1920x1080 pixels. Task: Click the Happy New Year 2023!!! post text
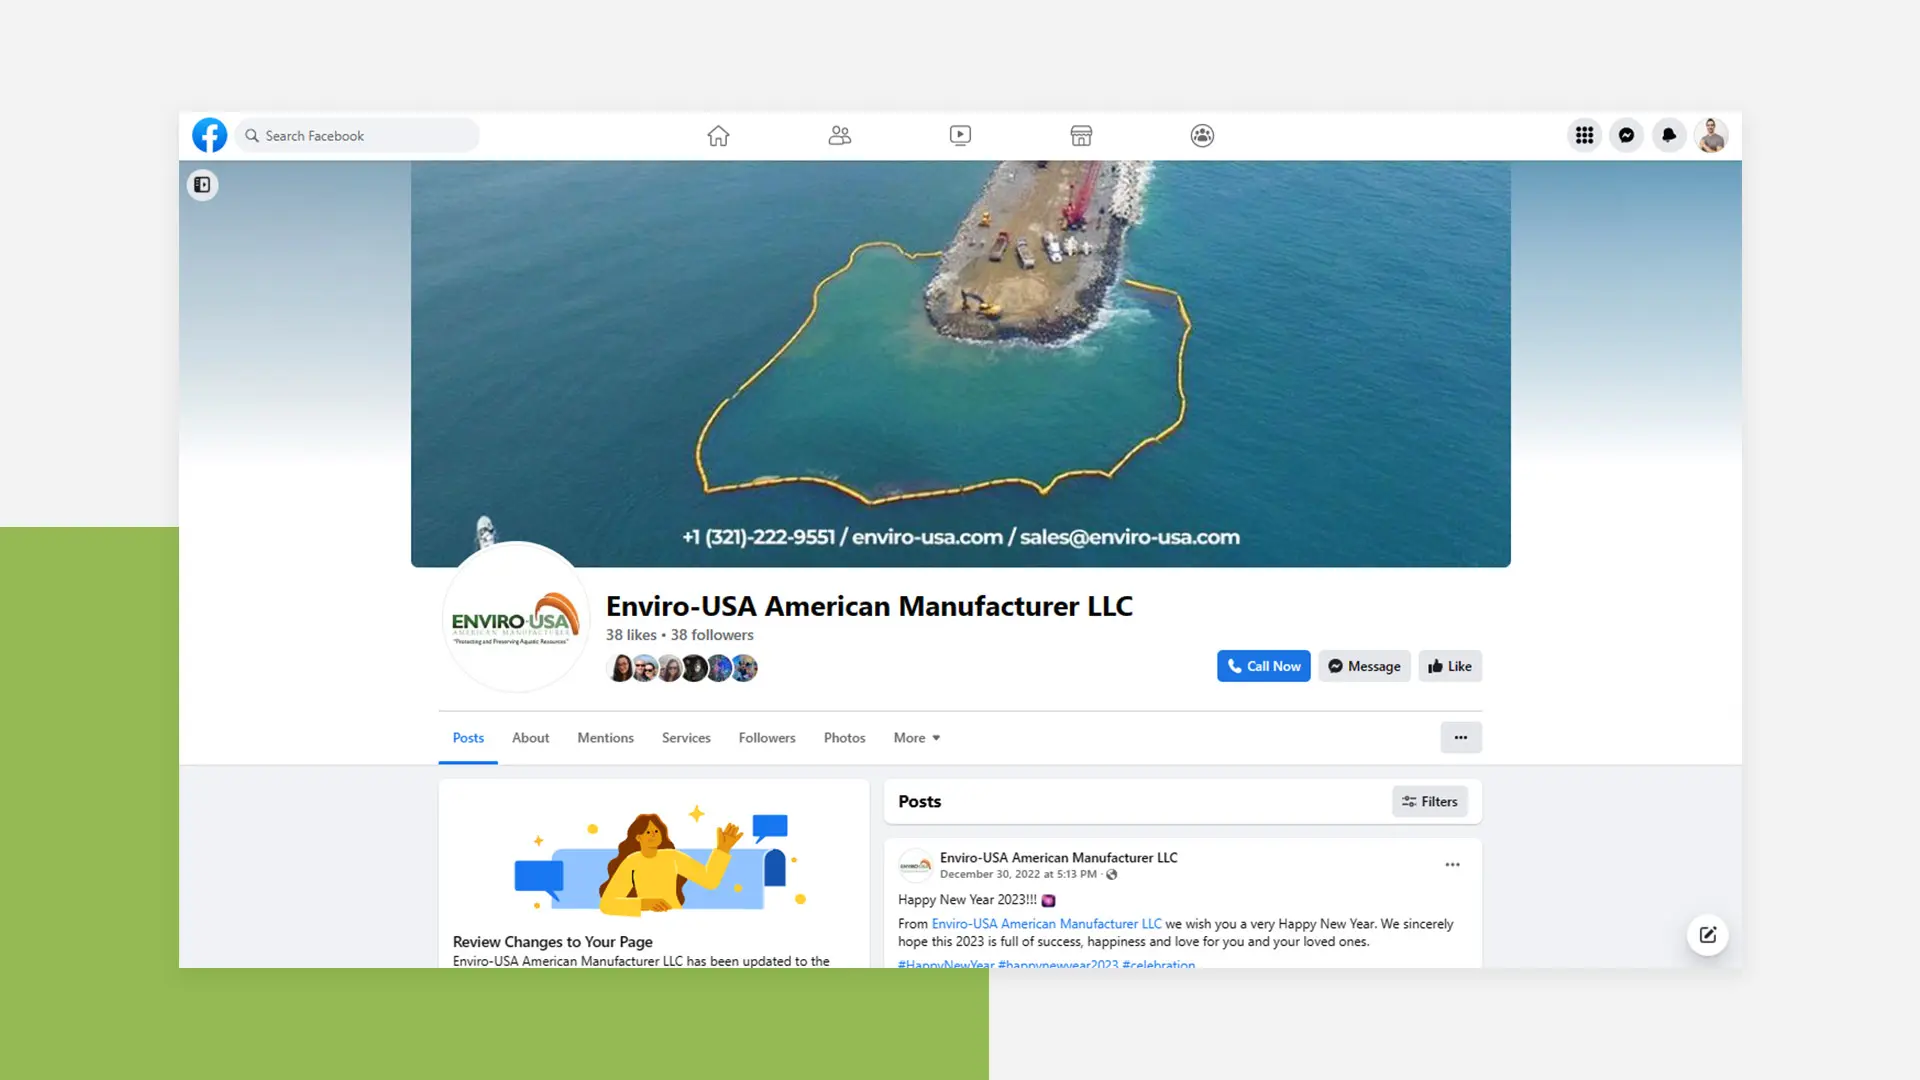967,900
